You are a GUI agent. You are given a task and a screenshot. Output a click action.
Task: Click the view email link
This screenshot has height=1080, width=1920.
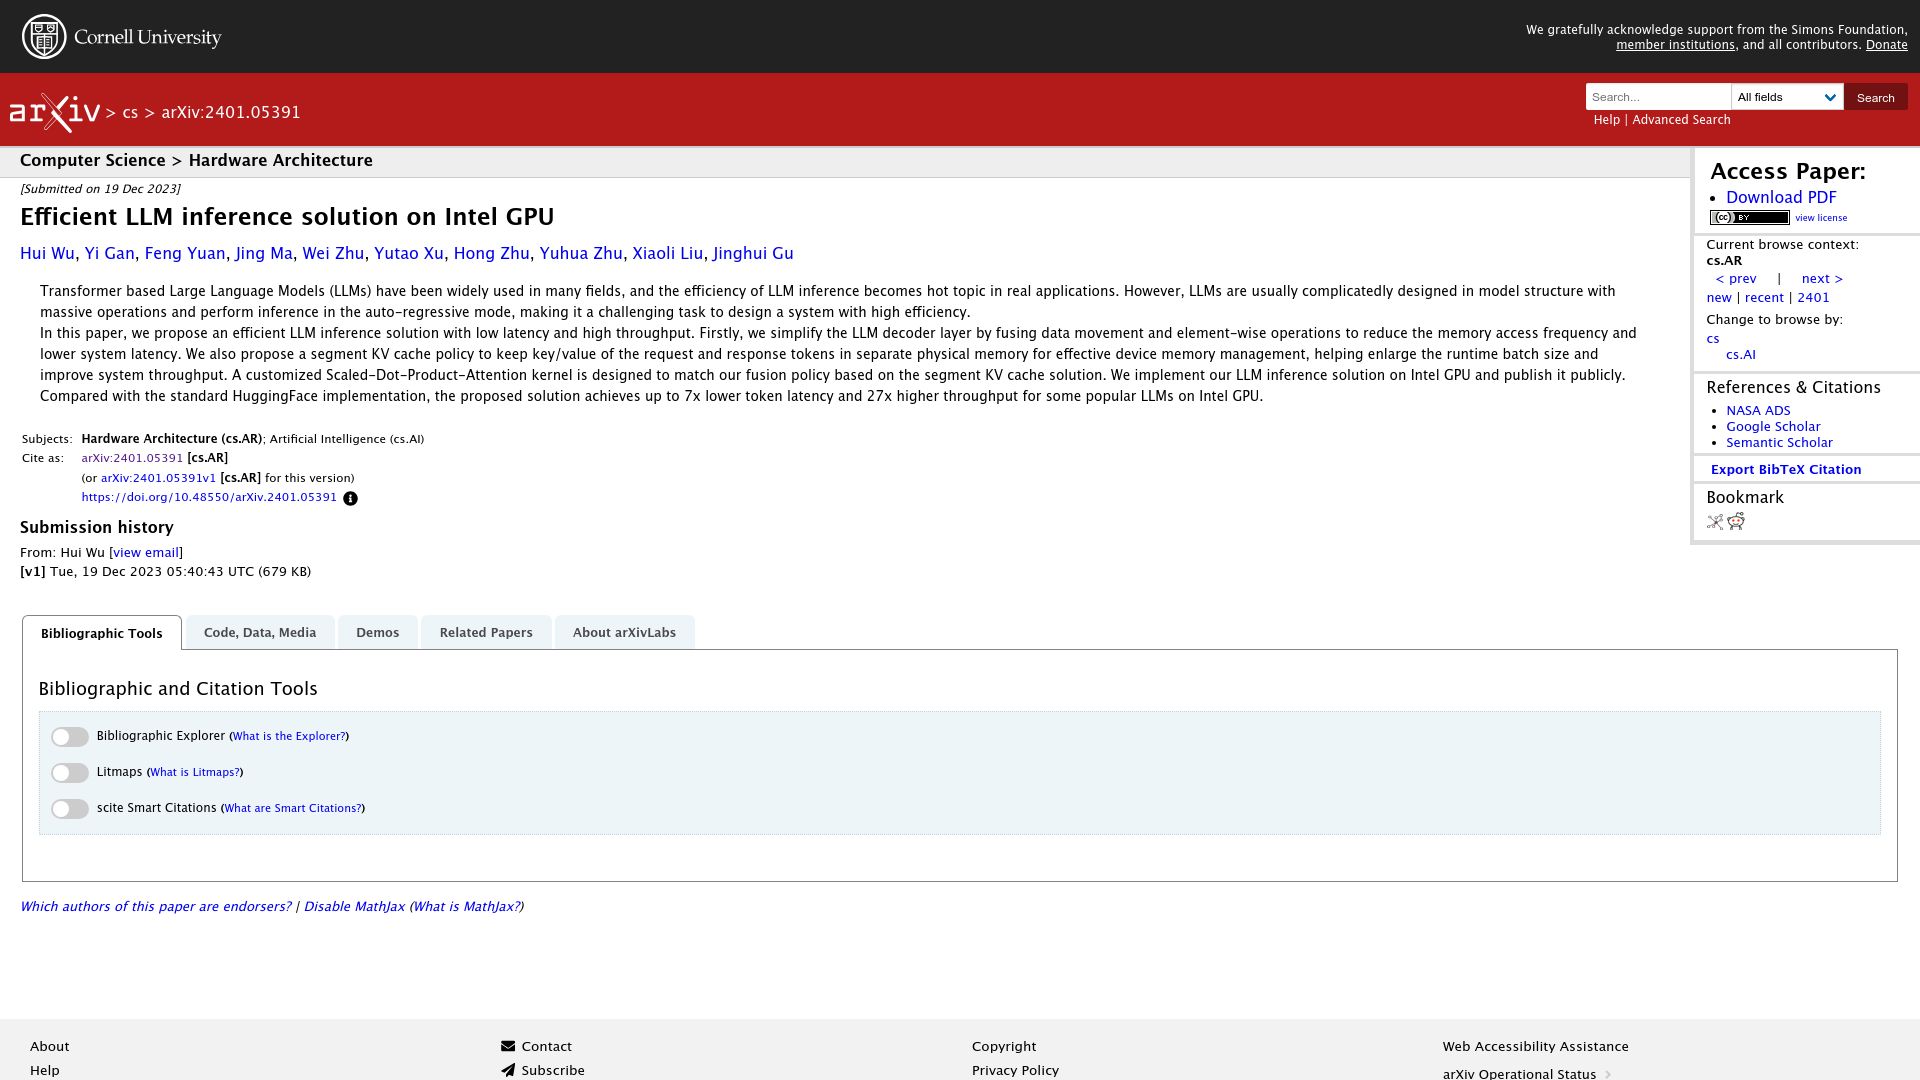pos(146,553)
